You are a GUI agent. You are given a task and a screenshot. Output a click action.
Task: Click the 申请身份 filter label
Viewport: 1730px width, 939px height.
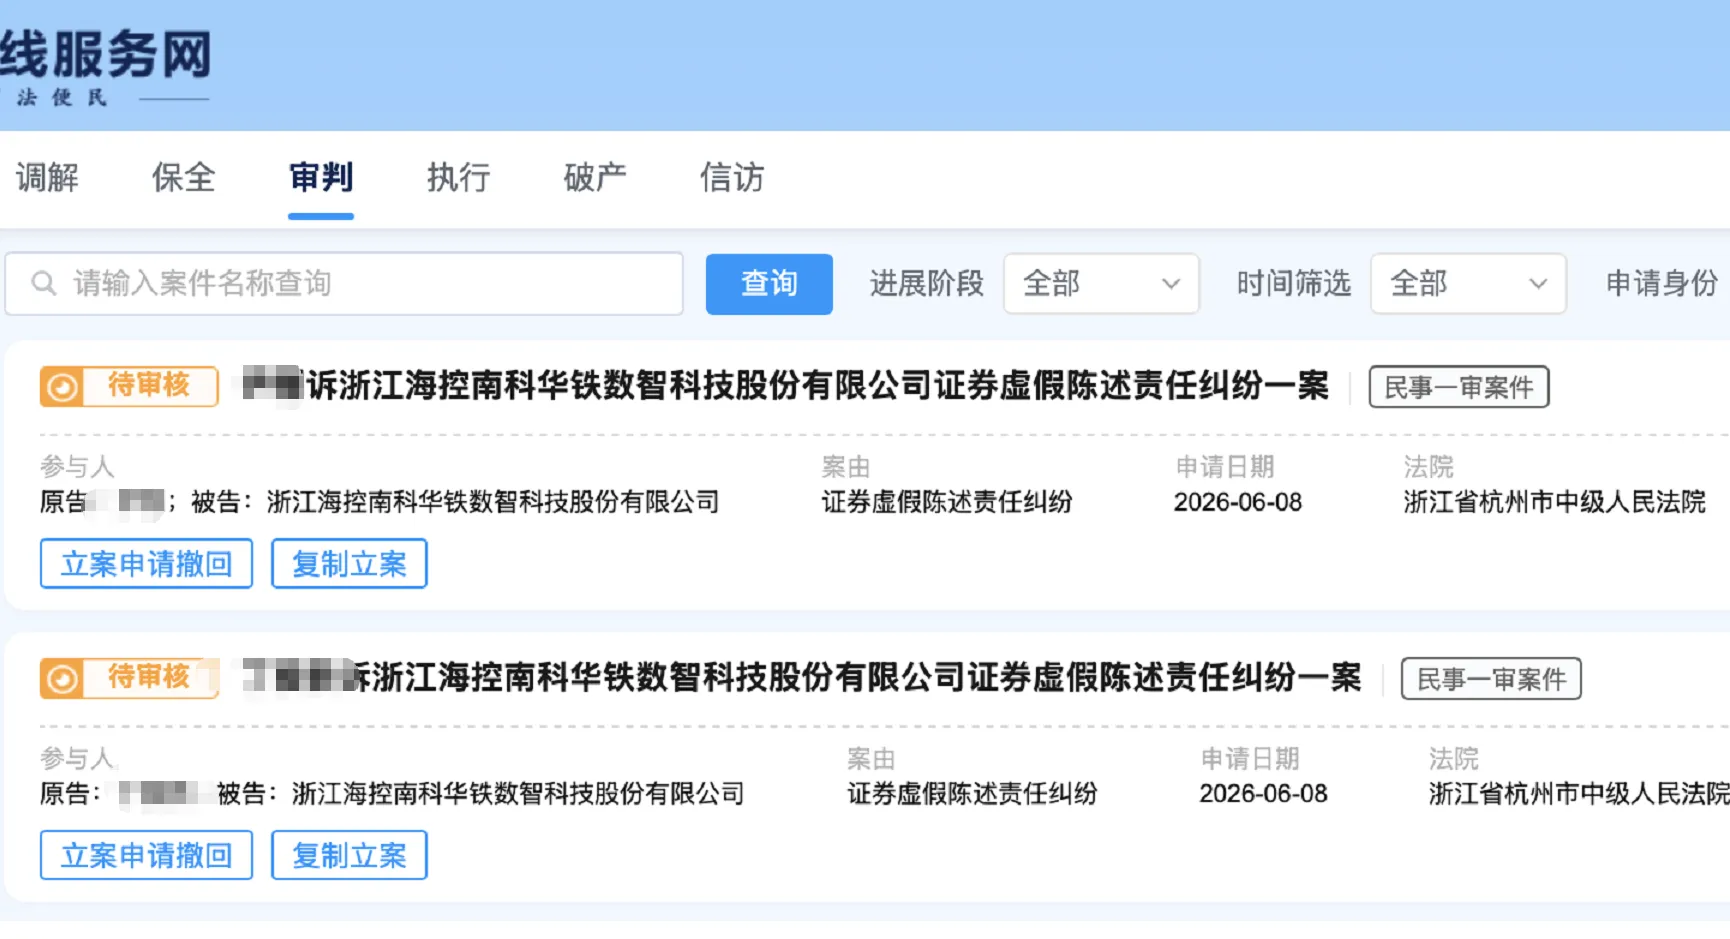tap(1662, 284)
